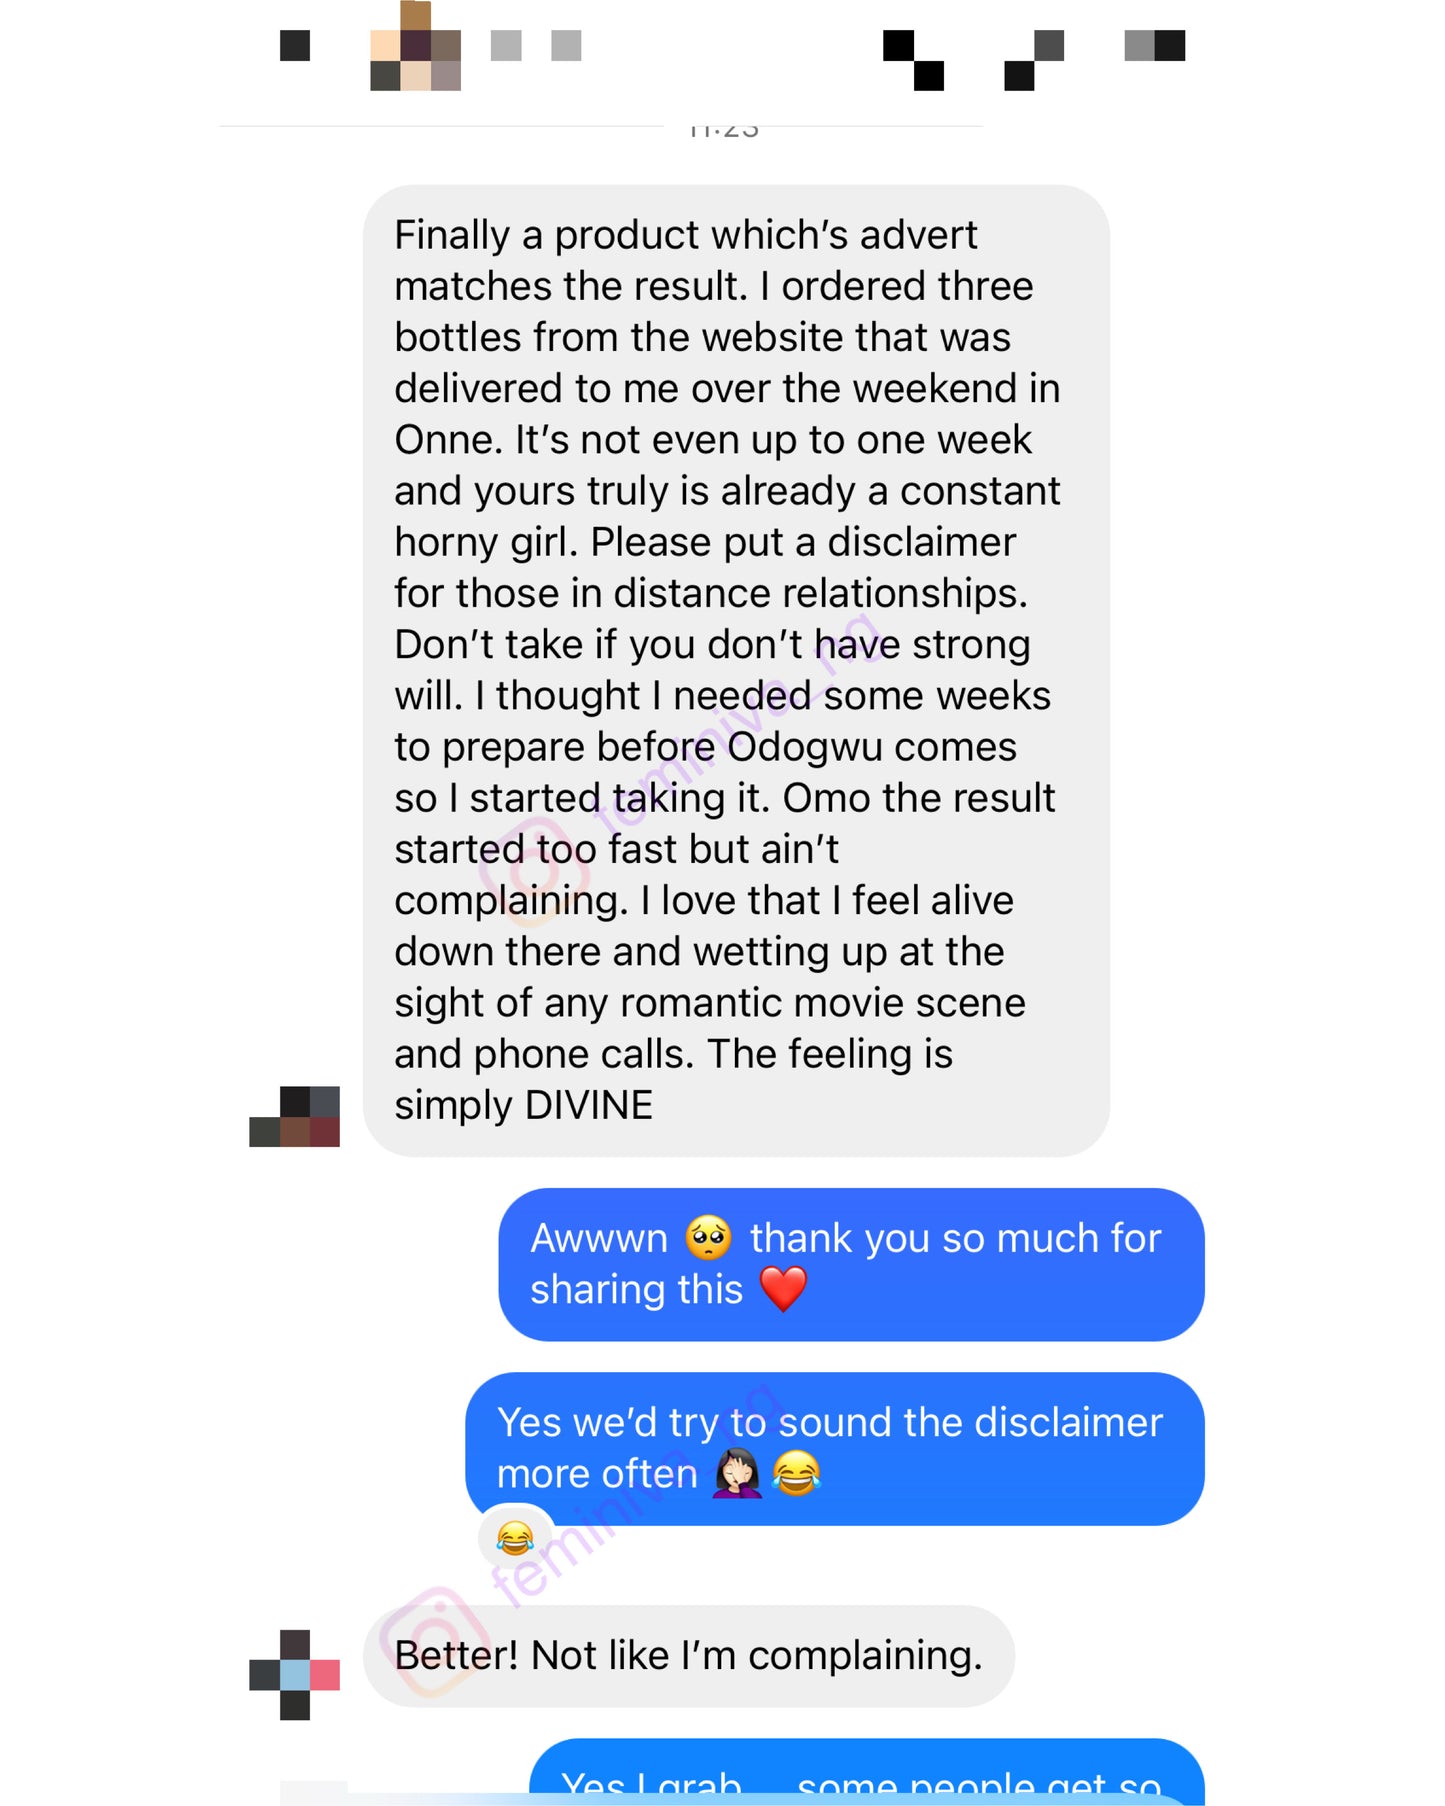Start a voice call from header icons
Viewport: 1445px width, 1806px height.
click(x=914, y=60)
